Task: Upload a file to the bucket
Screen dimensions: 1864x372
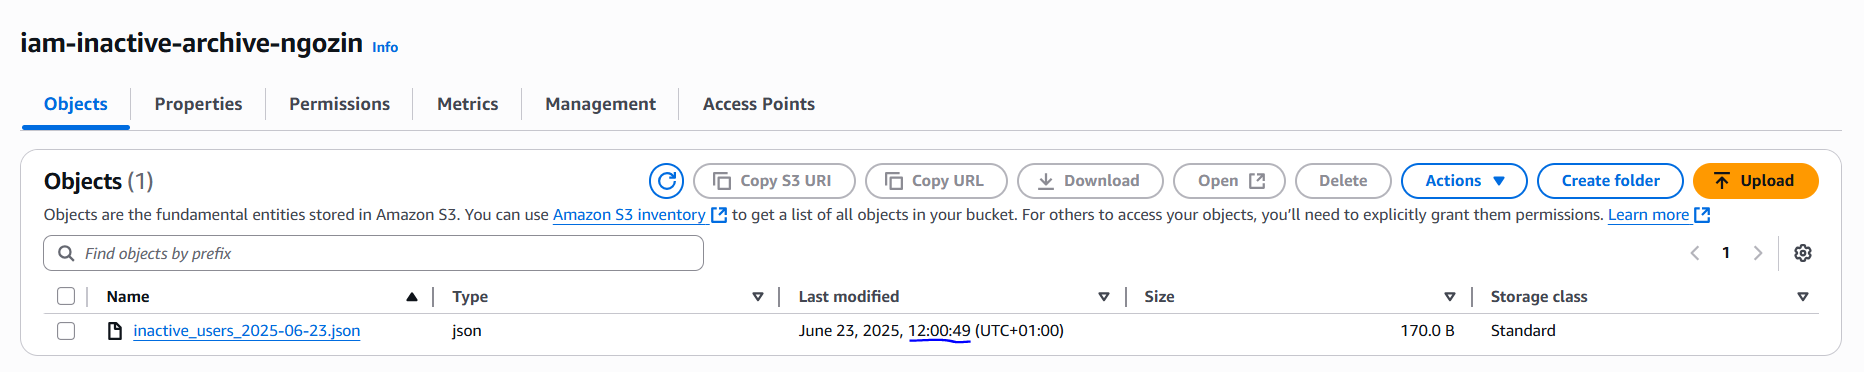Action: pos(1755,181)
